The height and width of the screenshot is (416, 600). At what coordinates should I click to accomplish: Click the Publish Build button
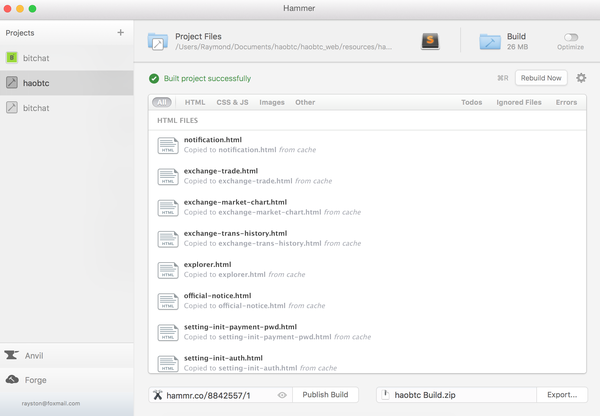point(325,395)
